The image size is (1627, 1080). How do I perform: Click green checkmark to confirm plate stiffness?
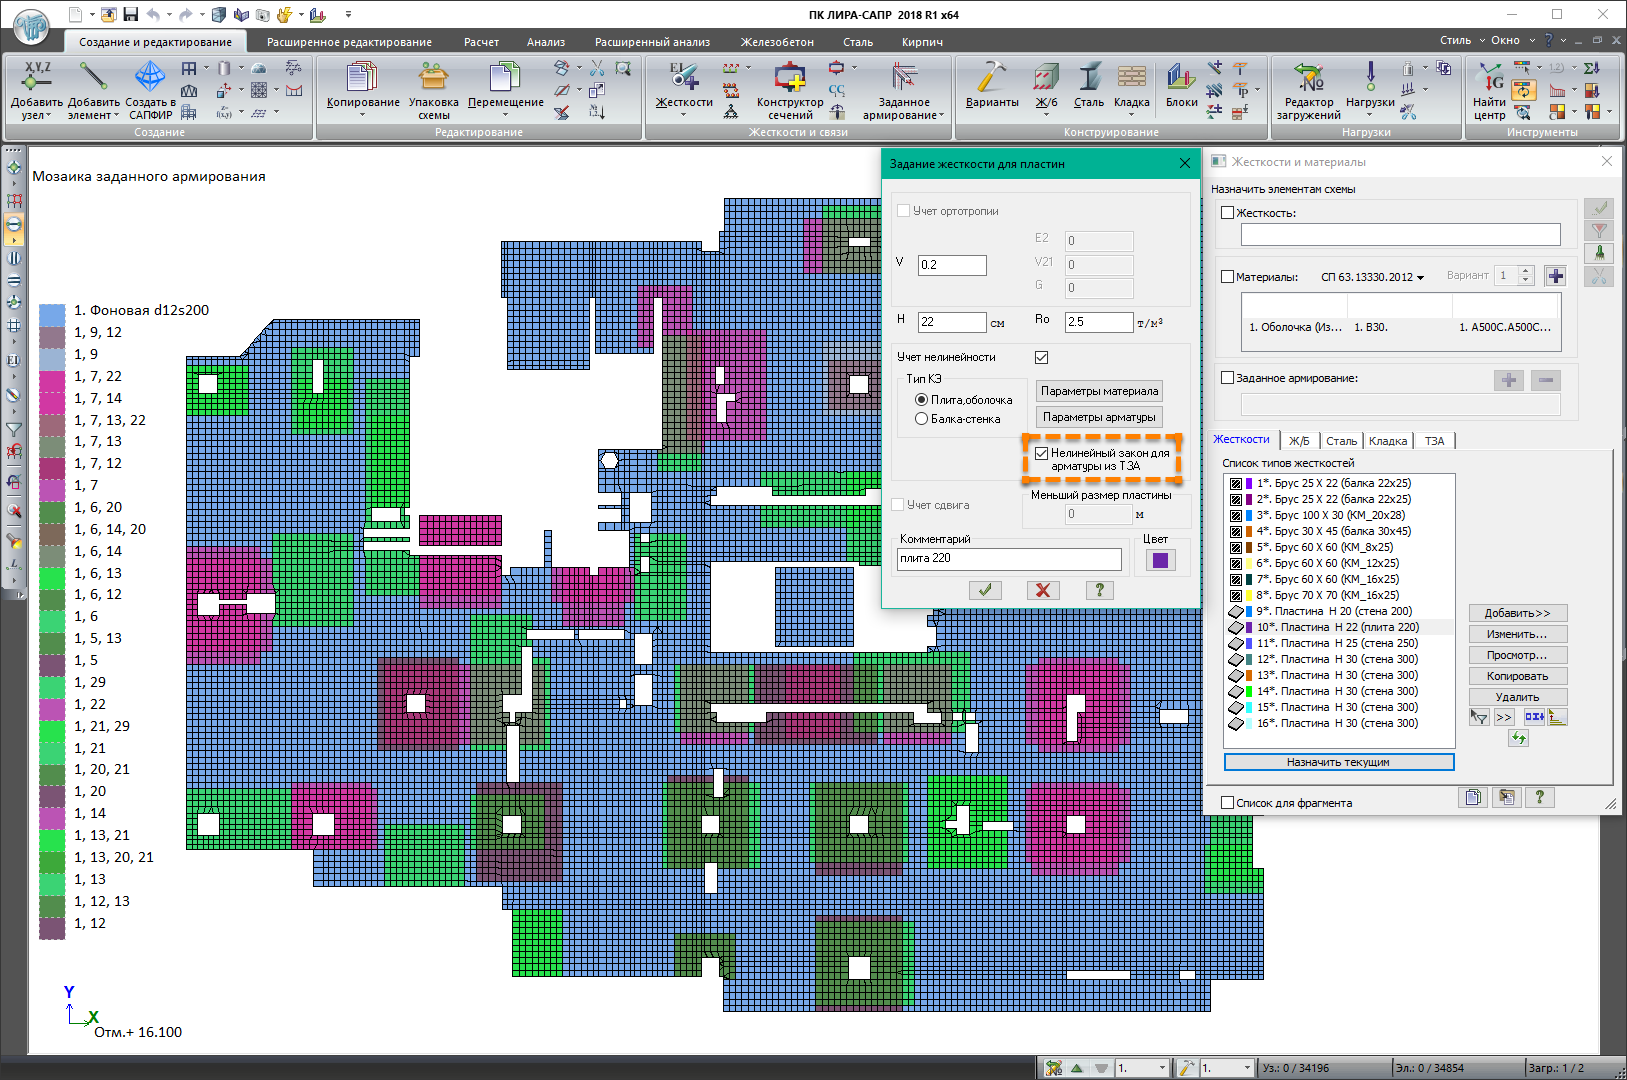click(985, 590)
